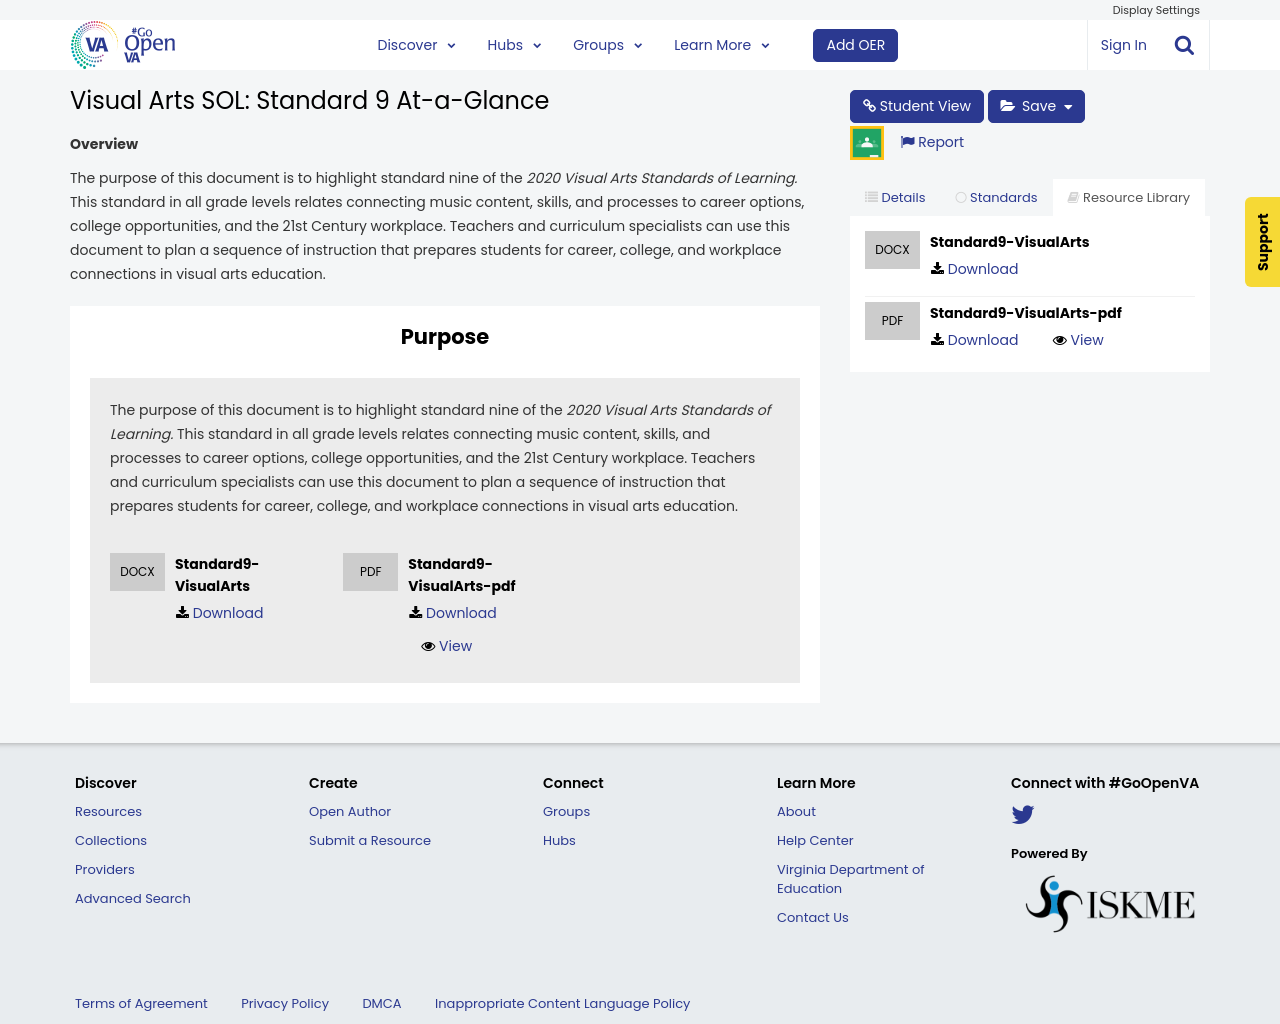Download Standard9-VisualArts-pdf from Resource Library
This screenshot has width=1280, height=1024.
pos(974,340)
